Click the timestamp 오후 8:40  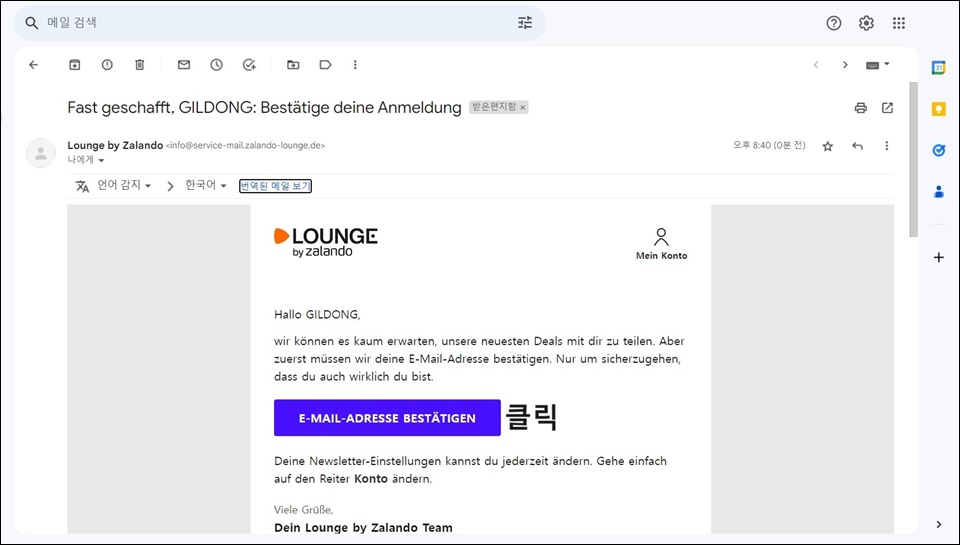pyautogui.click(x=769, y=146)
